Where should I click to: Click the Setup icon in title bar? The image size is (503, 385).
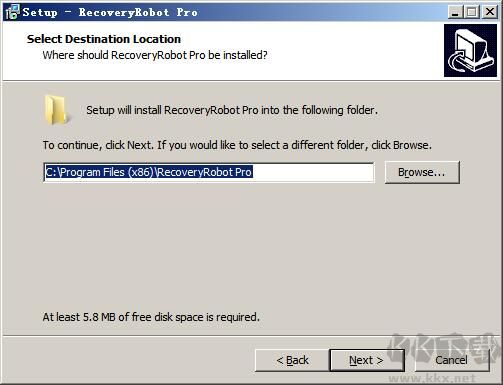pyautogui.click(x=12, y=12)
